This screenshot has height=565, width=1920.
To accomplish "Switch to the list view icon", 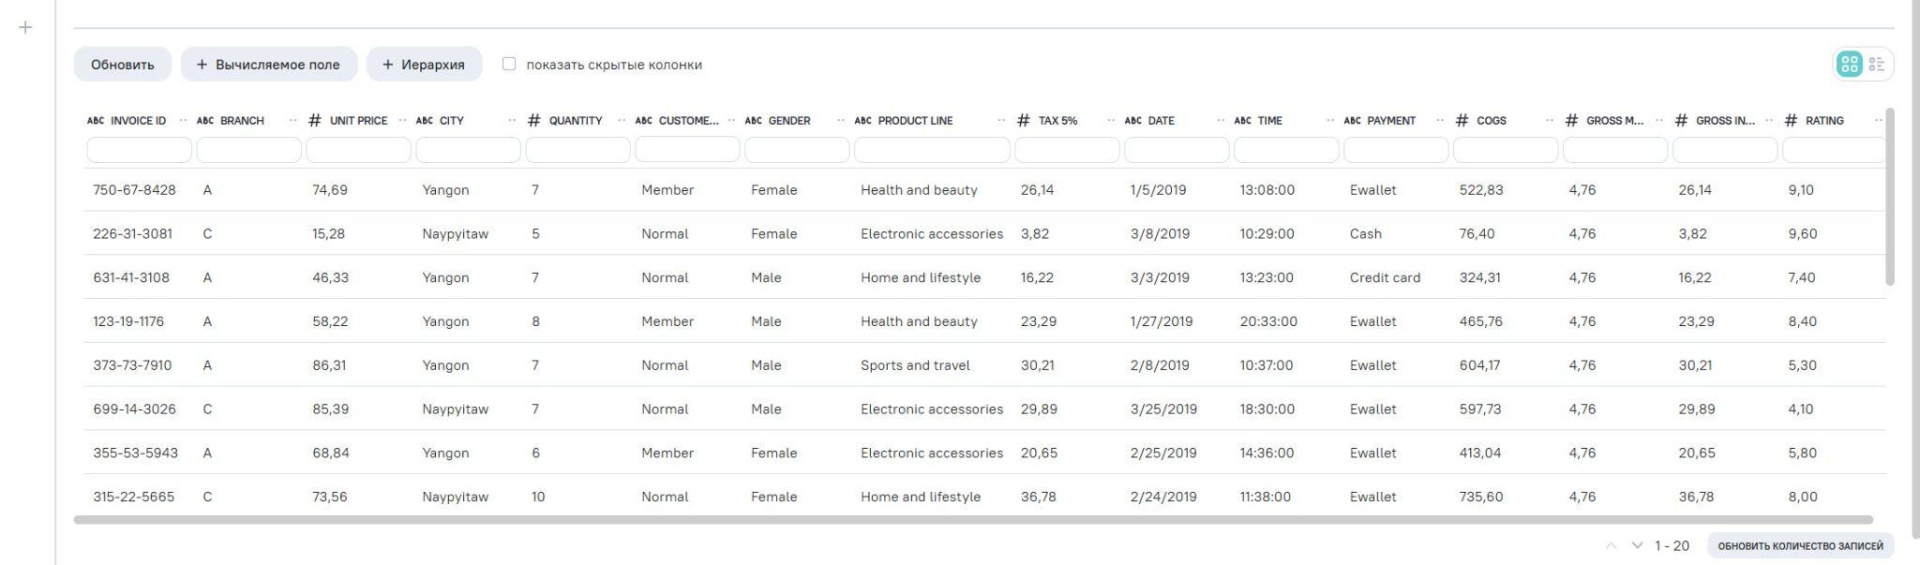I will 1877,64.
